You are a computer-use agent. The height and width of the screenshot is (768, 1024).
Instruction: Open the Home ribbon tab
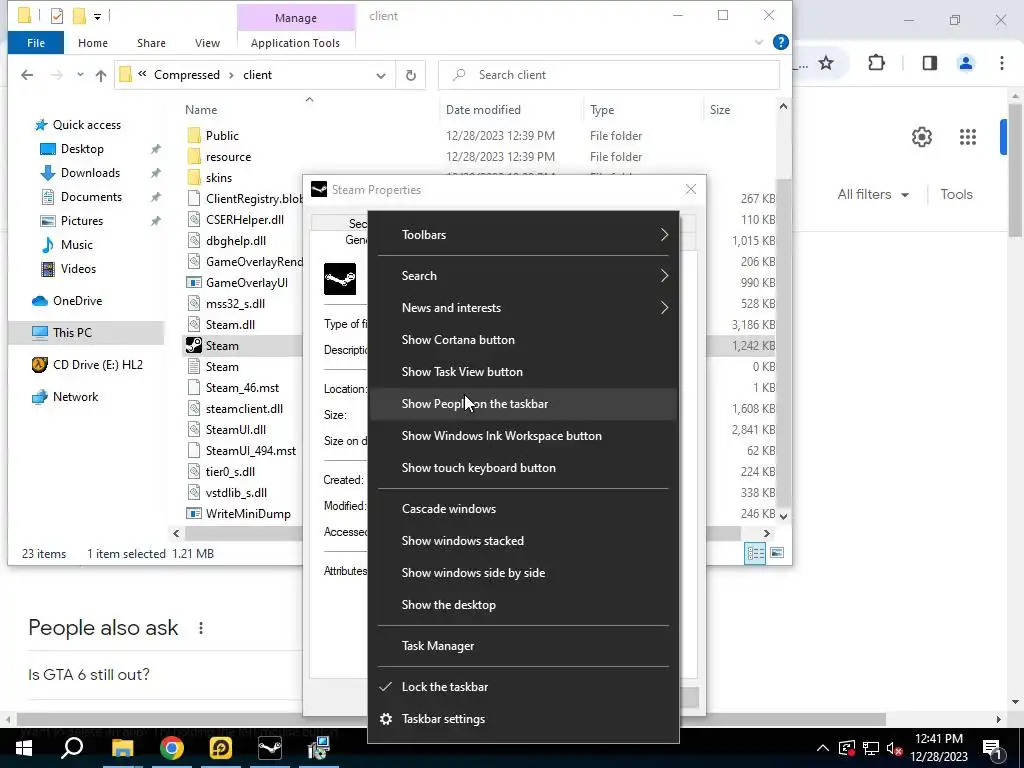[93, 43]
